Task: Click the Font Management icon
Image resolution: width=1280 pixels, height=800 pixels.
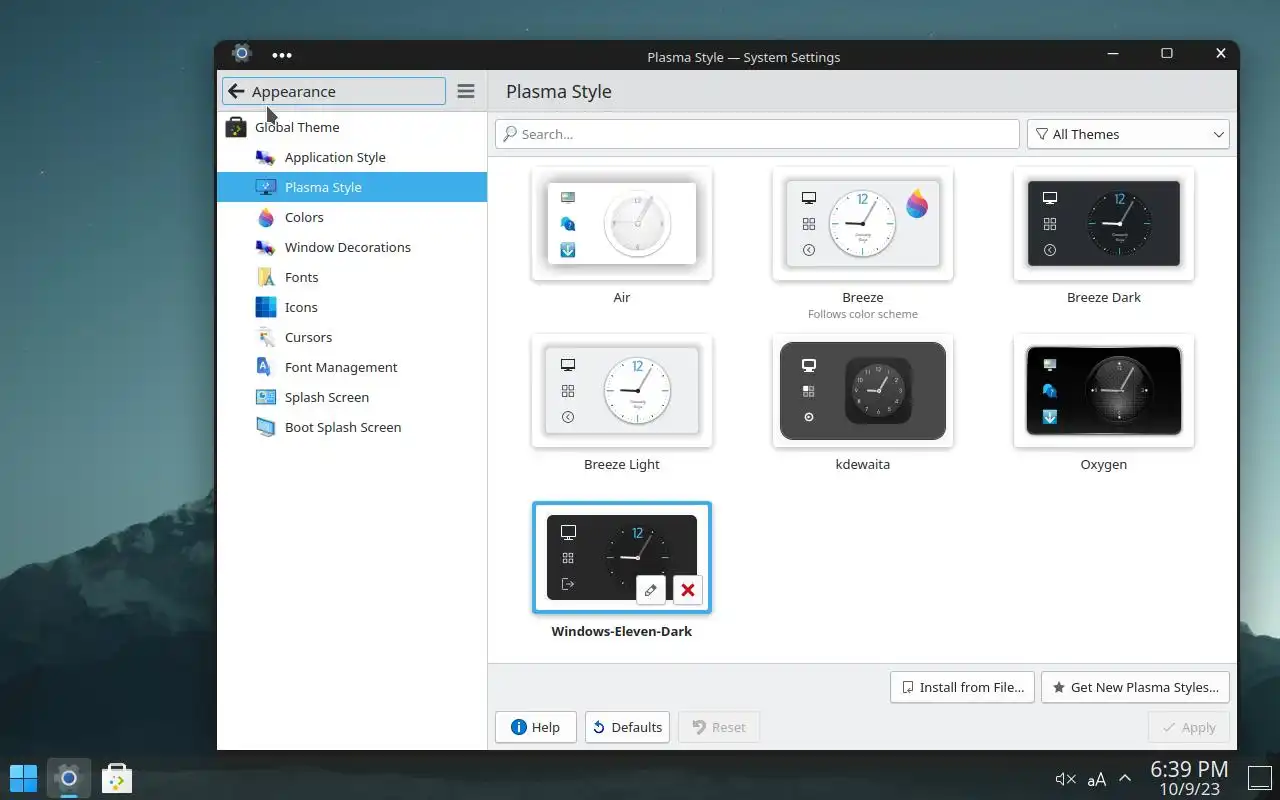Action: (x=265, y=367)
